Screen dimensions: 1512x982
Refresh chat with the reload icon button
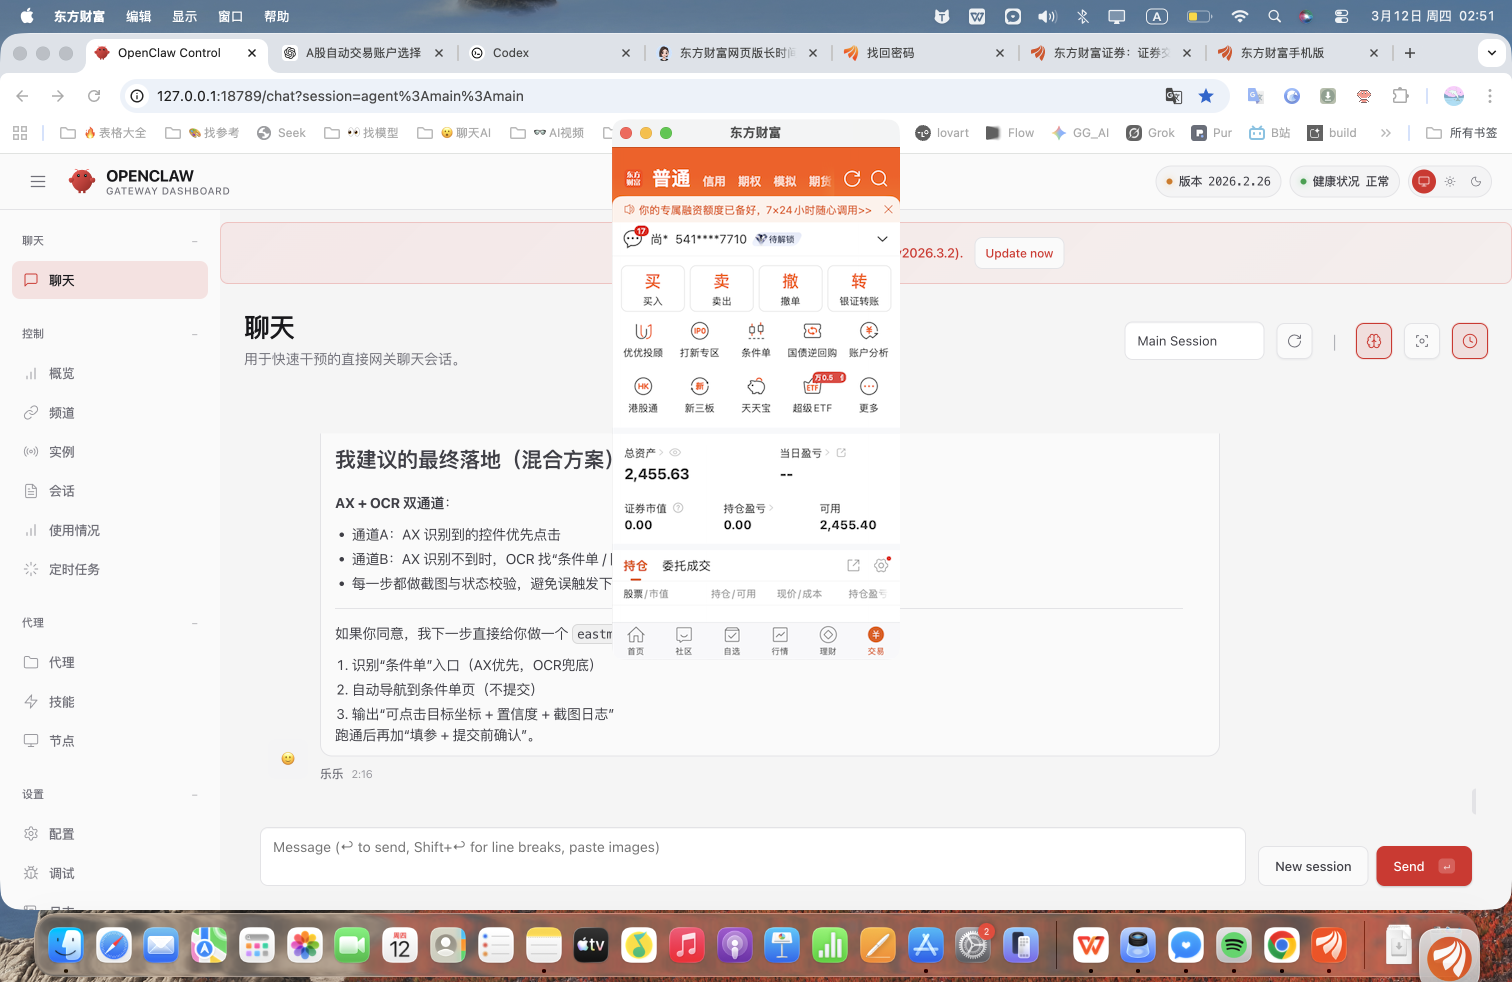coord(1294,341)
